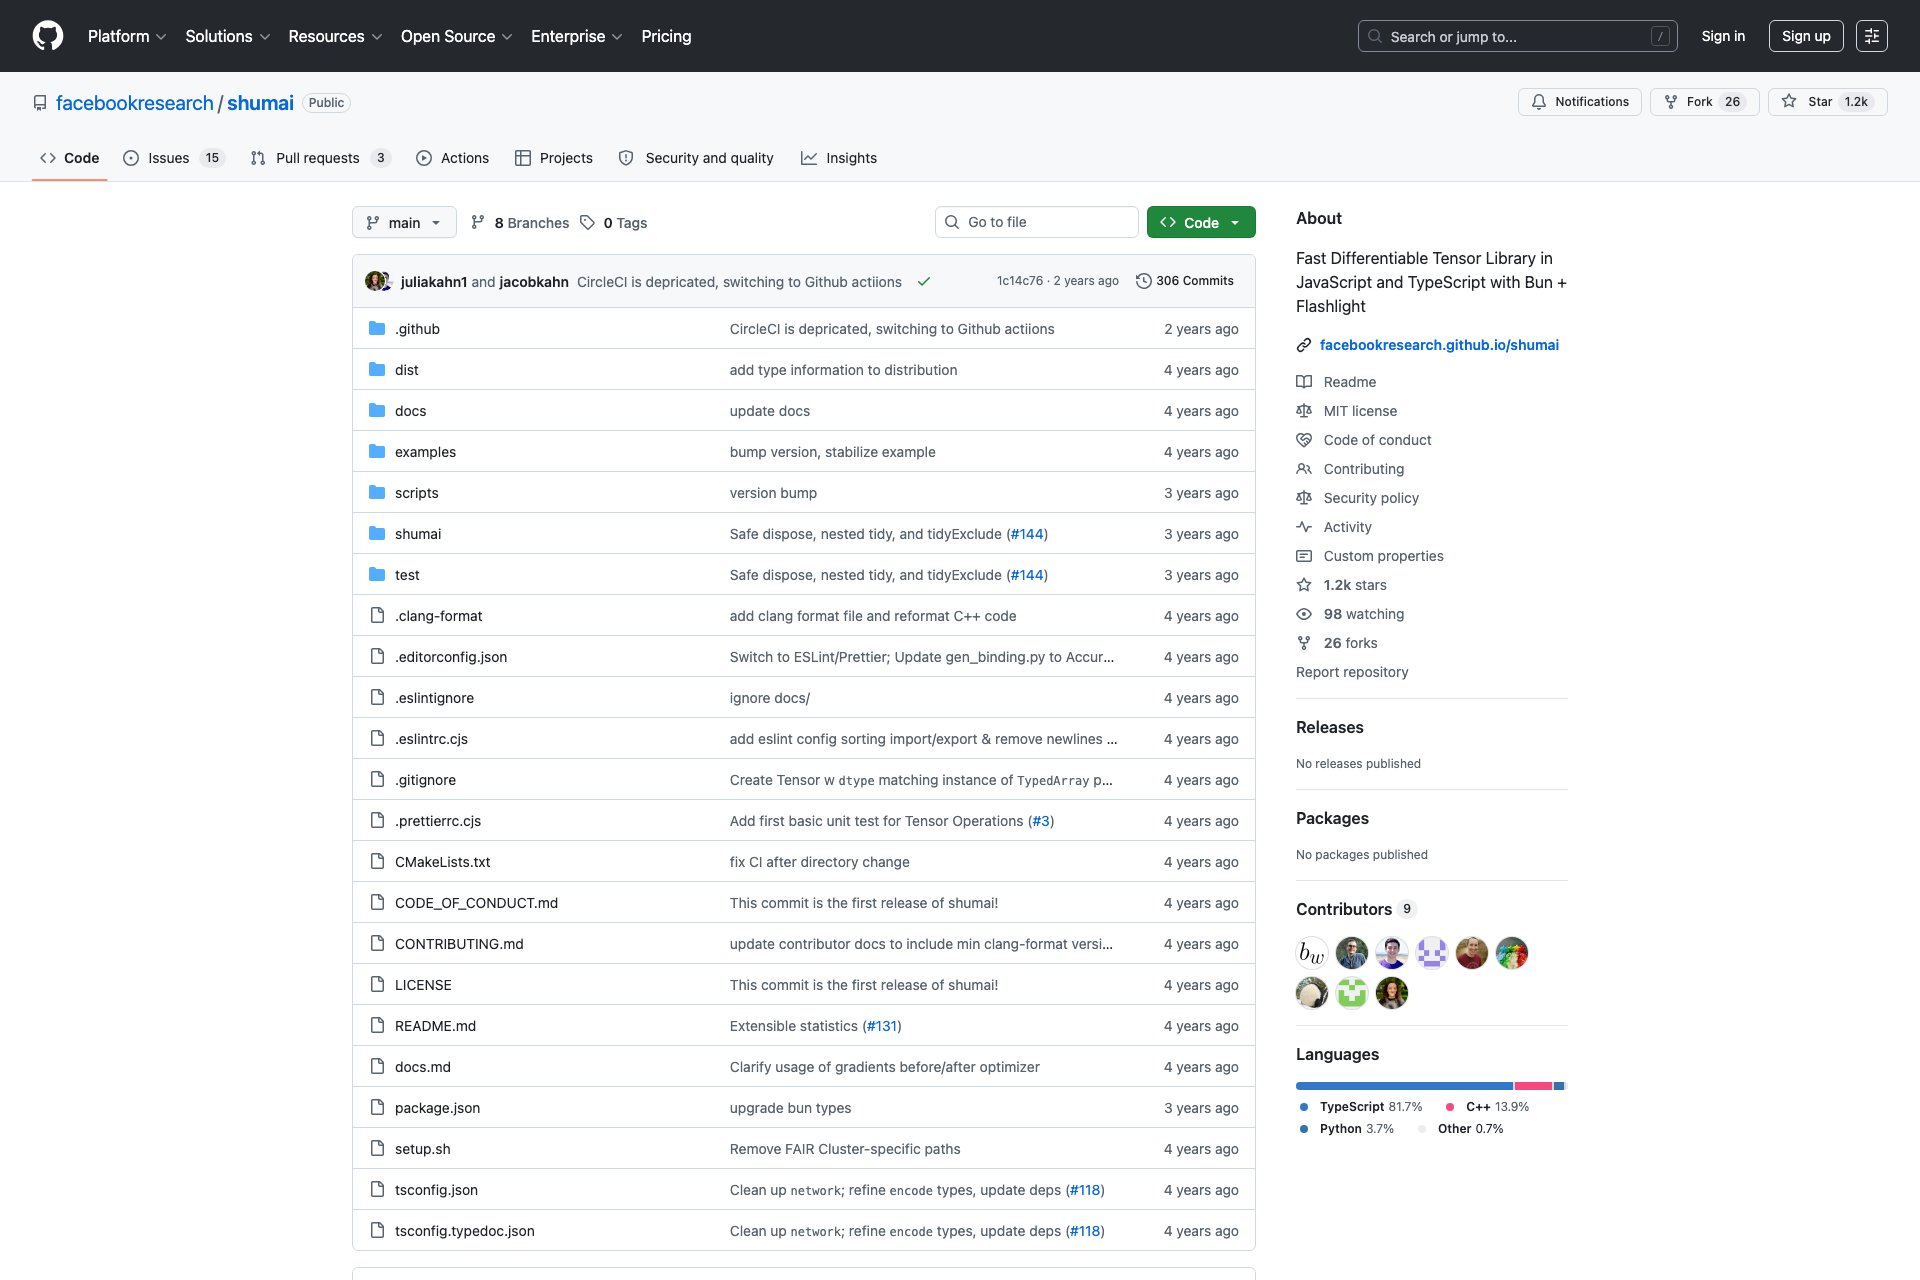
Task: Open the Pull requests tab
Action: [x=318, y=158]
